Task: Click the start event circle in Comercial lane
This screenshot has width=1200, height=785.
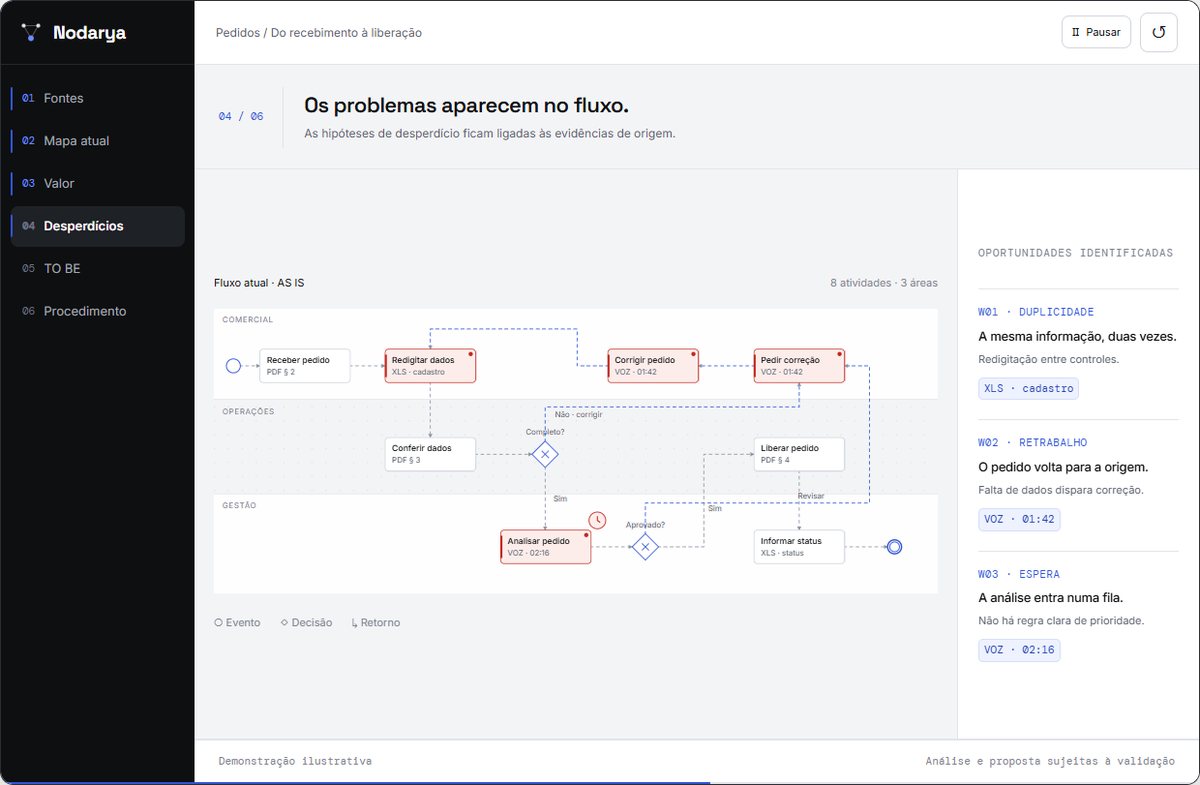Action: pos(233,366)
